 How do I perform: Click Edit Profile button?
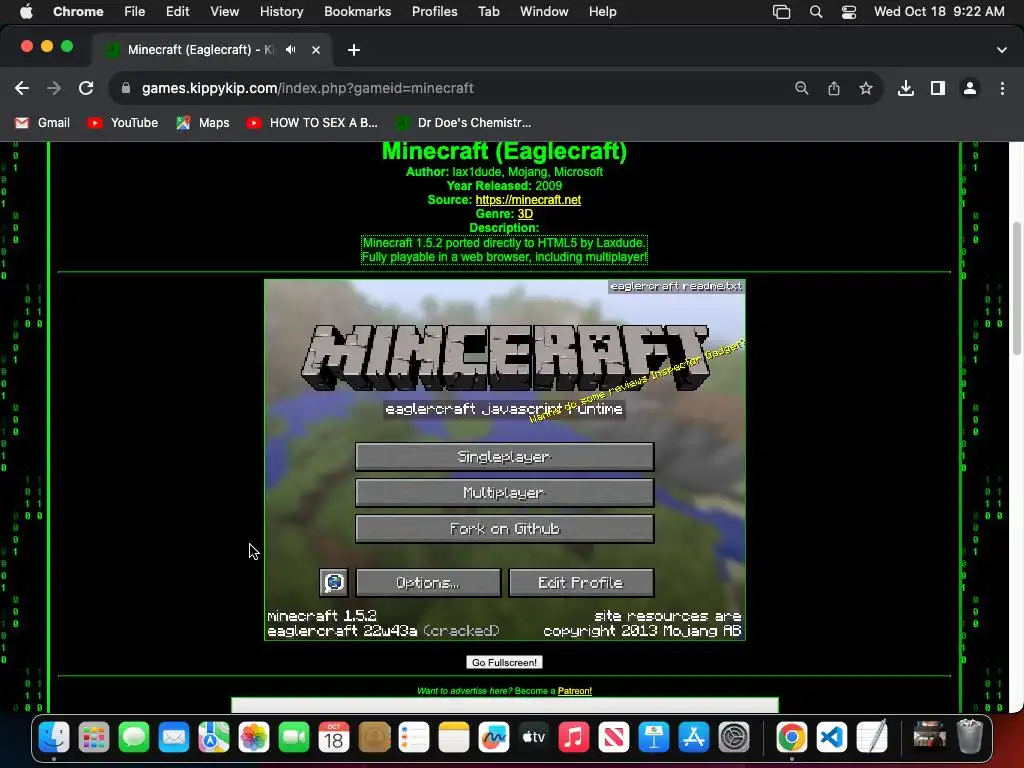[581, 583]
